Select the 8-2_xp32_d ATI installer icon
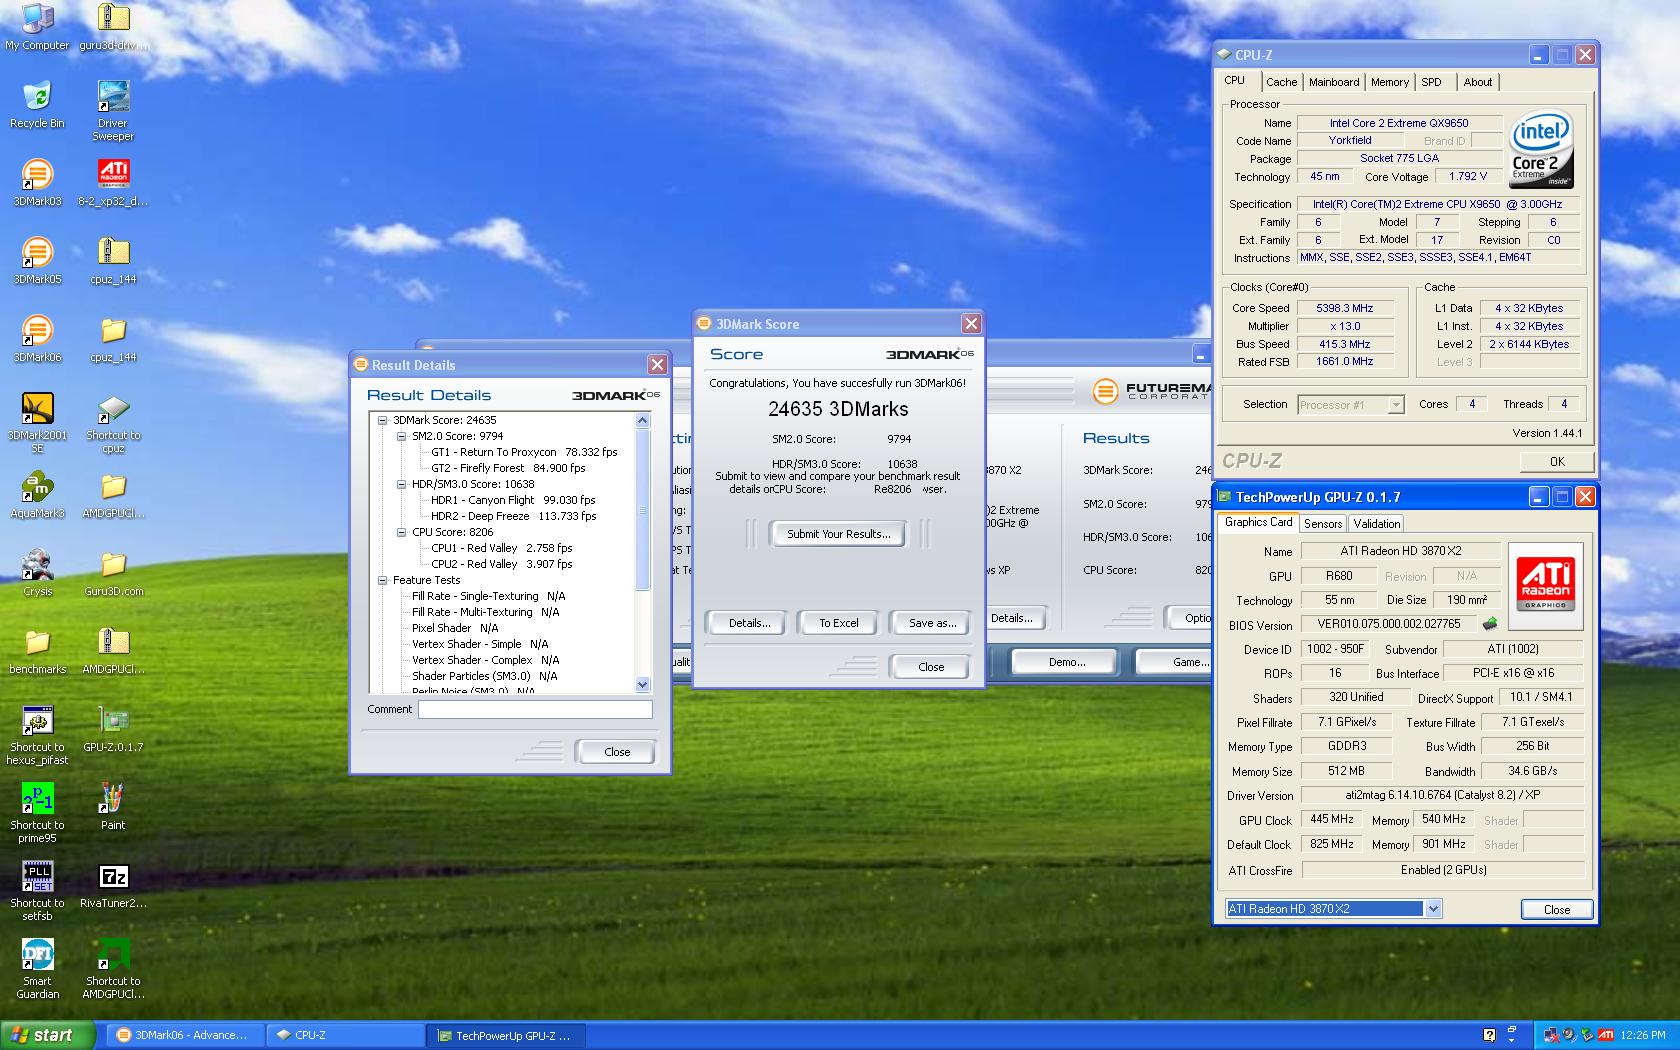The image size is (1680, 1050). tap(113, 183)
